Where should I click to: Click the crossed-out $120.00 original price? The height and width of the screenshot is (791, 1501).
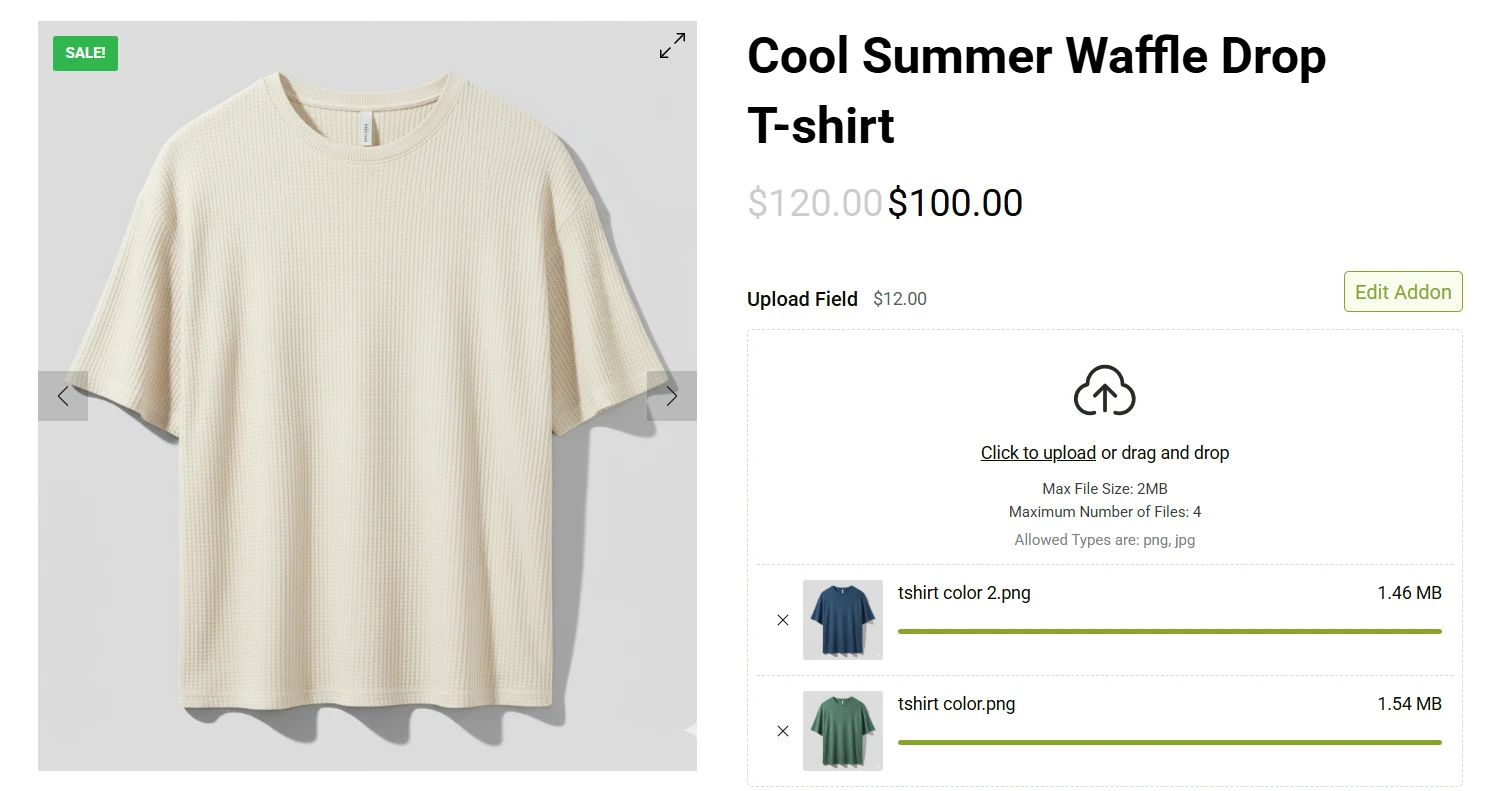[x=815, y=203]
